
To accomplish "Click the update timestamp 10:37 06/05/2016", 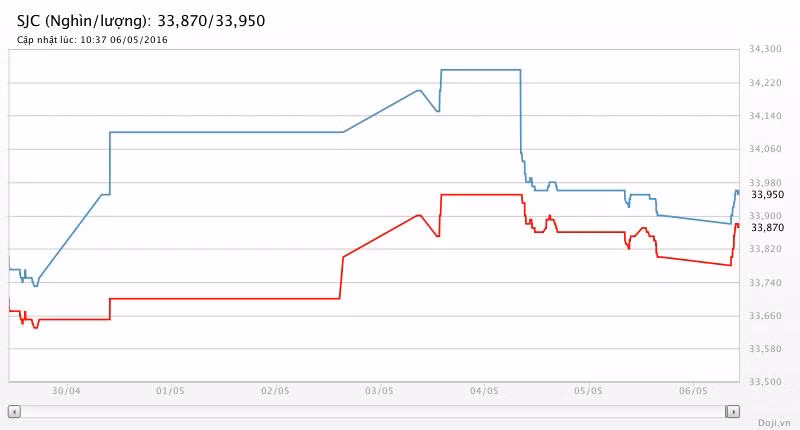I will click(124, 40).
